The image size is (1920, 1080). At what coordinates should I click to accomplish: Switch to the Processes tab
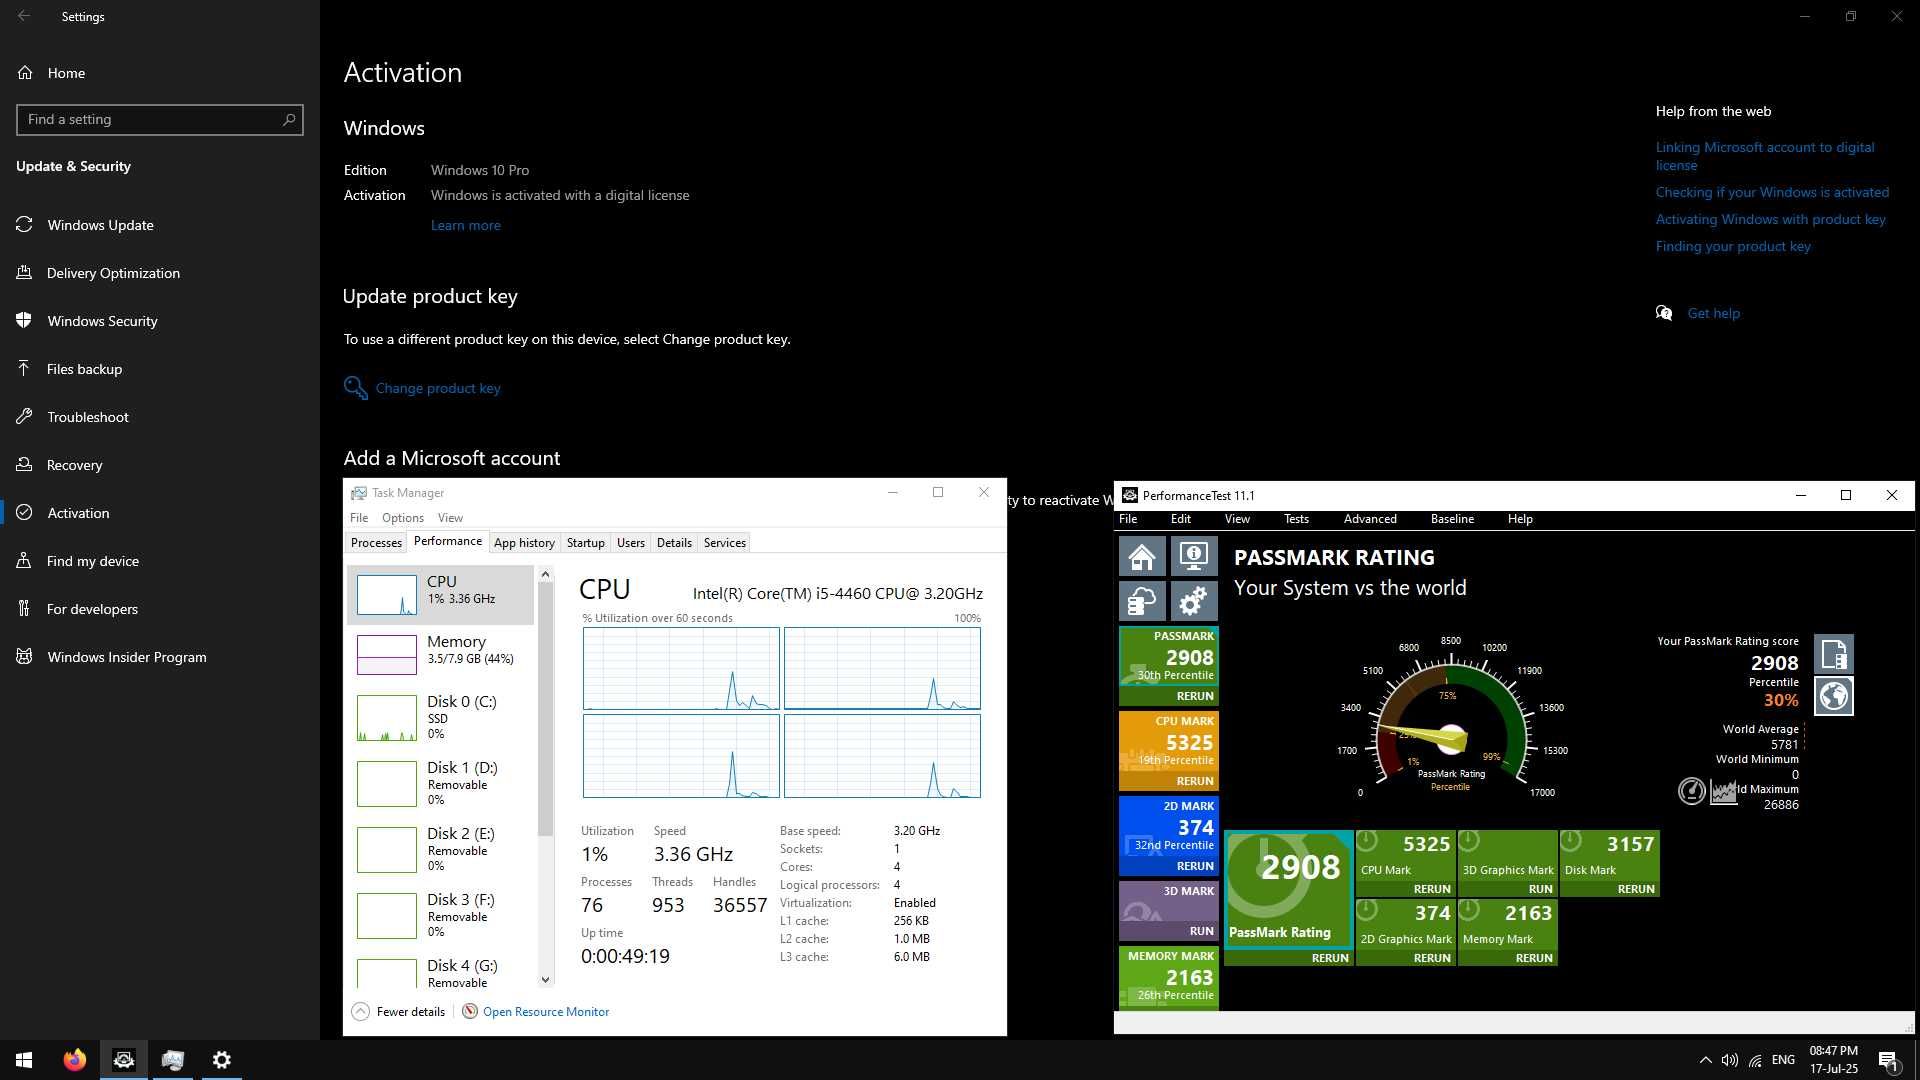376,542
